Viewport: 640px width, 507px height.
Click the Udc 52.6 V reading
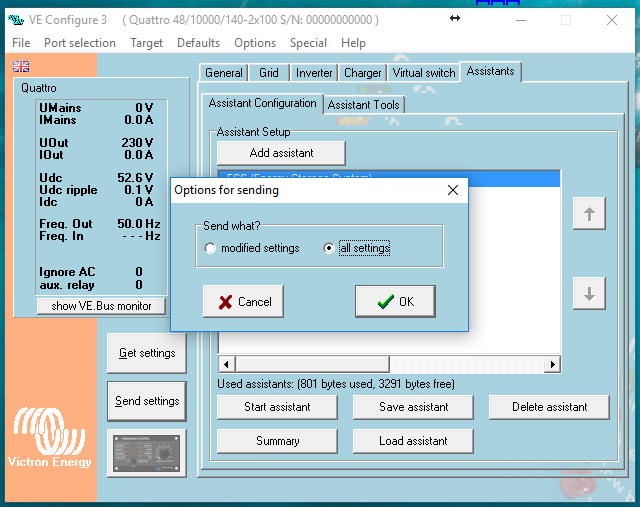96,178
